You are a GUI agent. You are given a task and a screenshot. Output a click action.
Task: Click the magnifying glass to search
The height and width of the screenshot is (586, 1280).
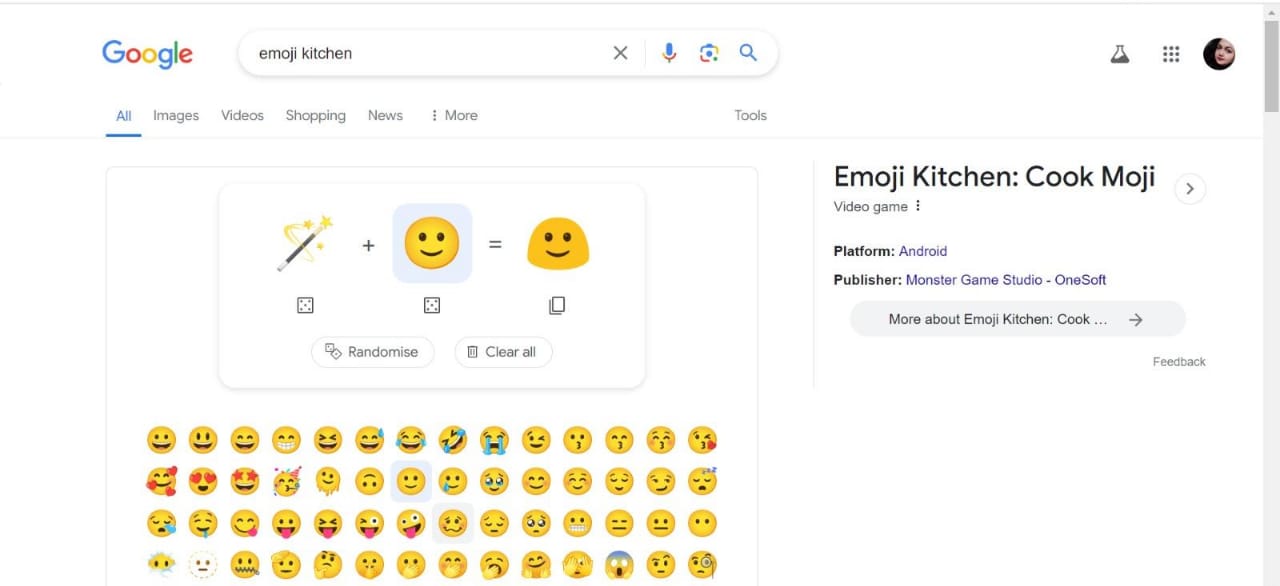pyautogui.click(x=748, y=52)
